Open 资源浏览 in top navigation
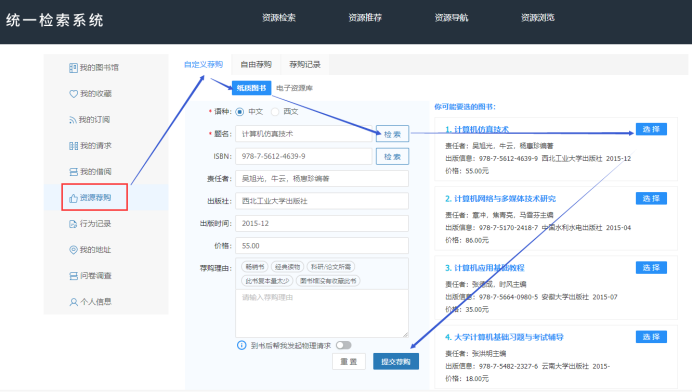693x392 pixels. tap(537, 18)
